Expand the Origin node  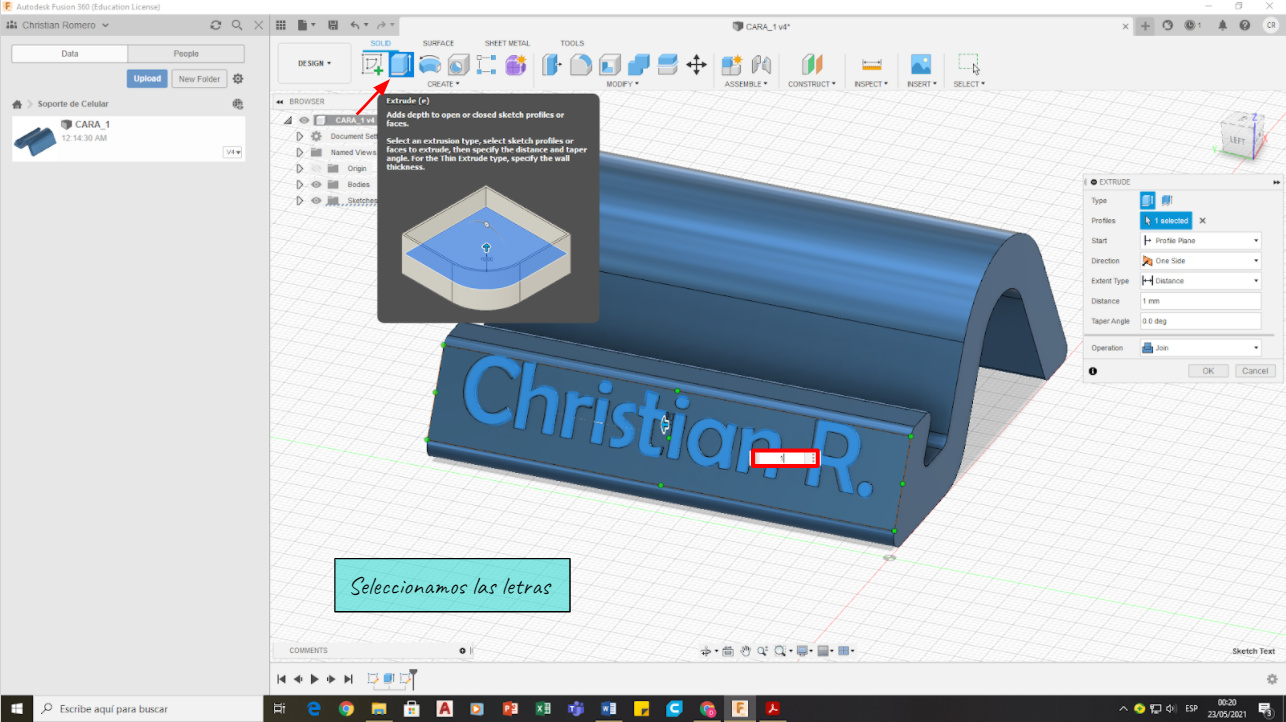[x=299, y=168]
